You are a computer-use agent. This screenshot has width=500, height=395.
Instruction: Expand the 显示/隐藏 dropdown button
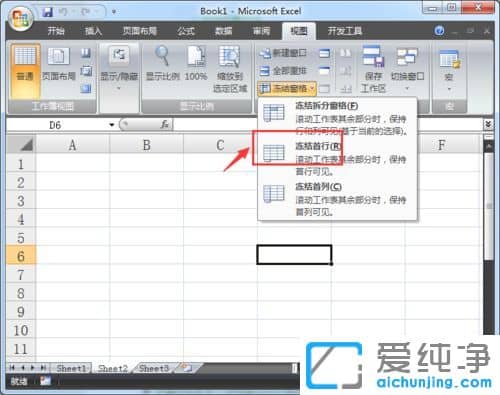(x=119, y=69)
